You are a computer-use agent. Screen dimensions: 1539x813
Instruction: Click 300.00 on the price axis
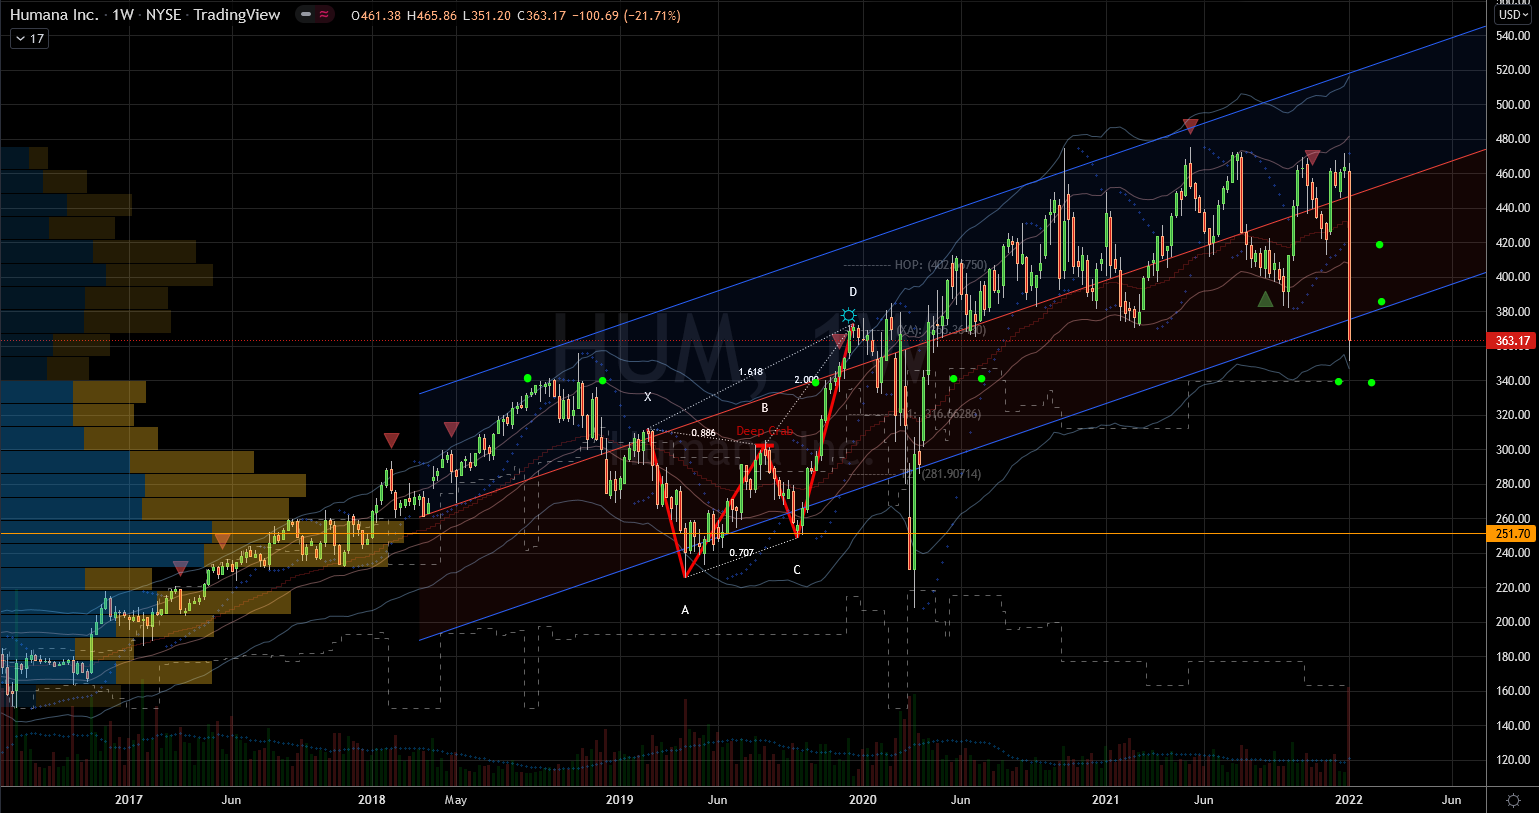click(1512, 450)
